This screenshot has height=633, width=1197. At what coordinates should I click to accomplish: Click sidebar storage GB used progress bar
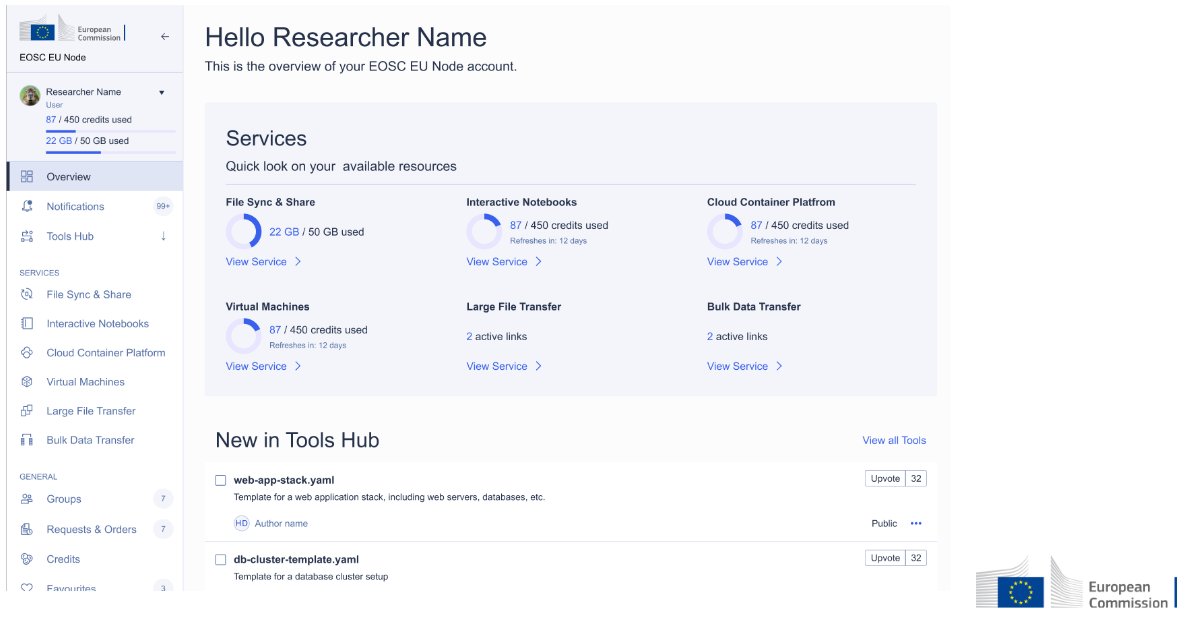click(110, 152)
